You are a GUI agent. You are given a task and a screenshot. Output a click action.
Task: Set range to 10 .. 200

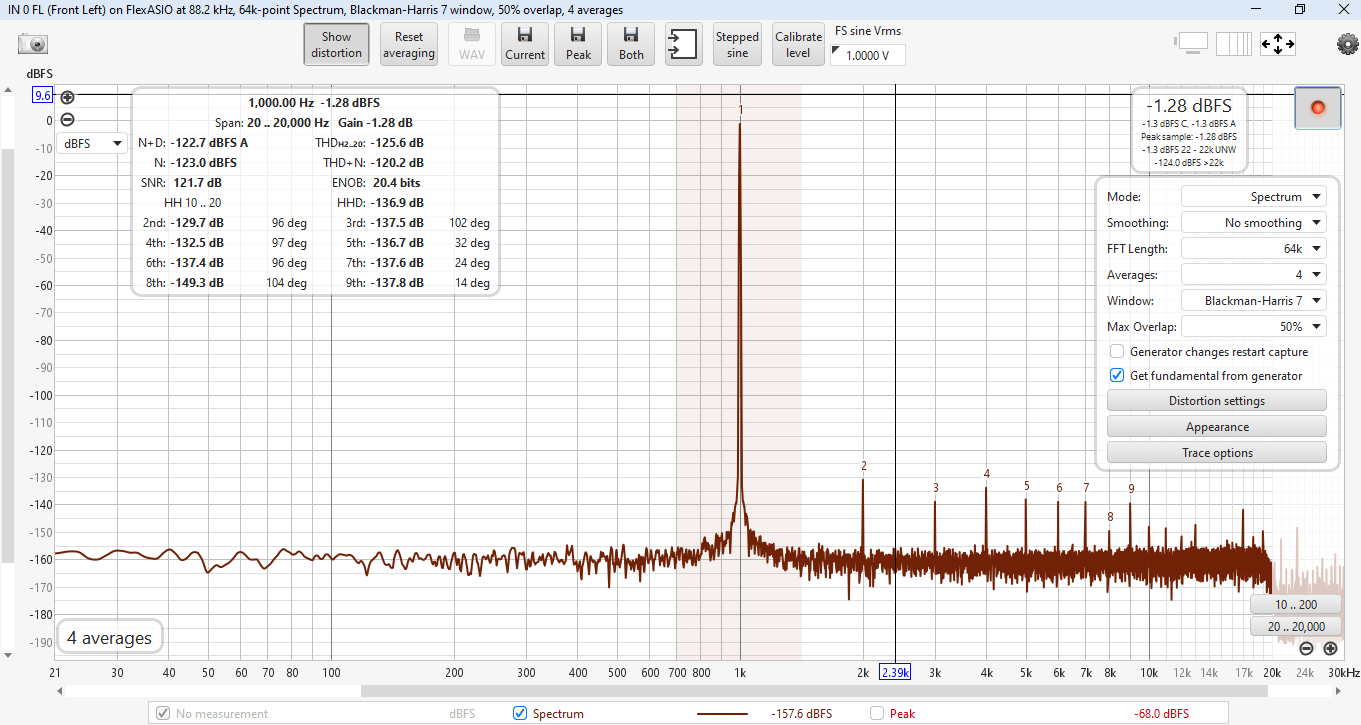pos(1296,604)
